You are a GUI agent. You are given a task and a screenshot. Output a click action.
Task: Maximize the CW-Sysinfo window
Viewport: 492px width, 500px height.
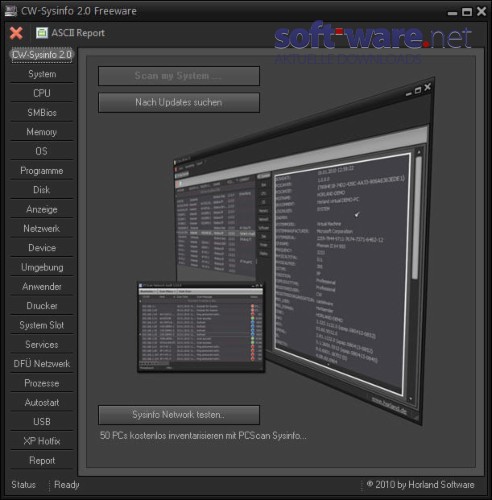click(467, 12)
